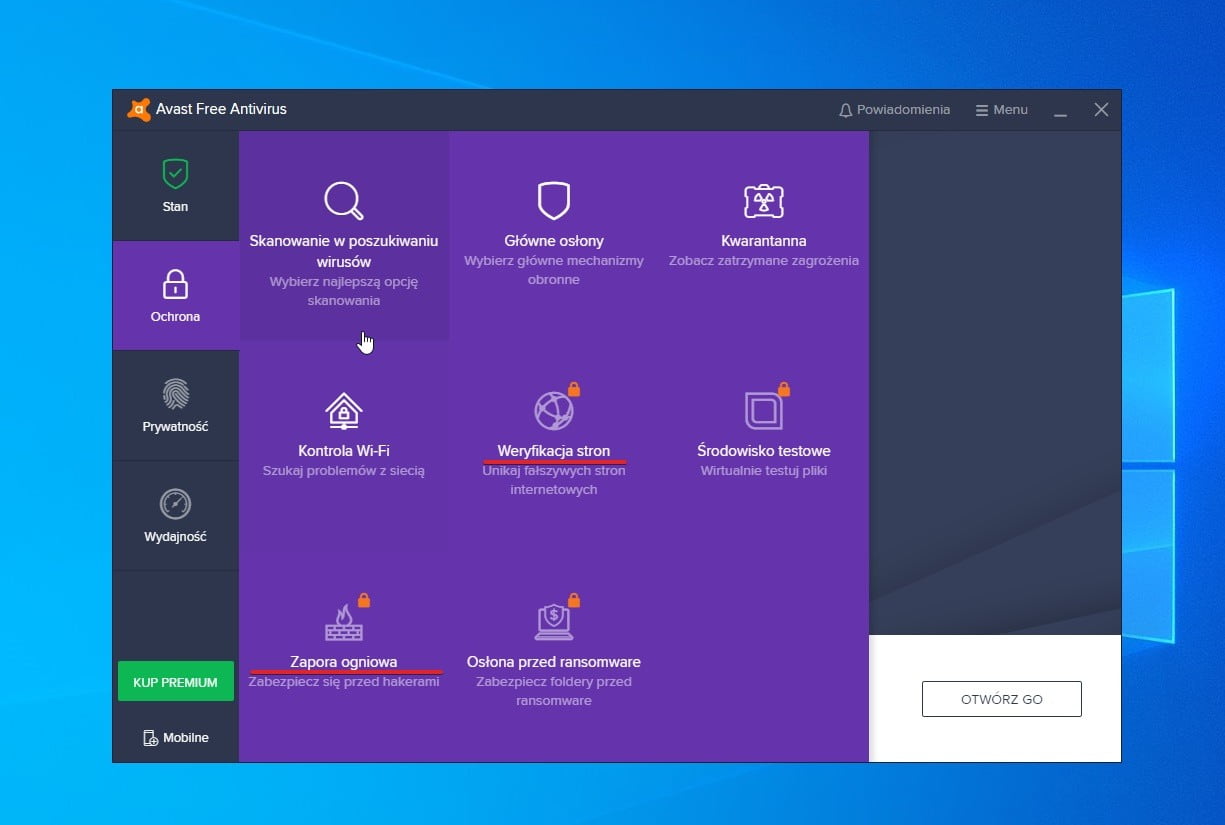Go to the Wydajność gauge tab

click(x=175, y=516)
